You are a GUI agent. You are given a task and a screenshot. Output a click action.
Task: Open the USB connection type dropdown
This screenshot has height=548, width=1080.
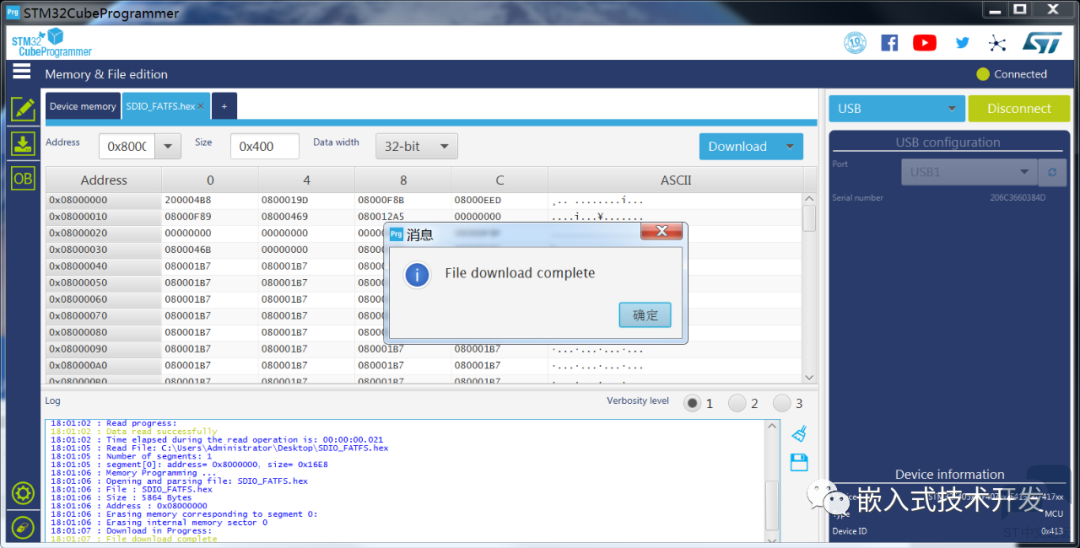[896, 109]
